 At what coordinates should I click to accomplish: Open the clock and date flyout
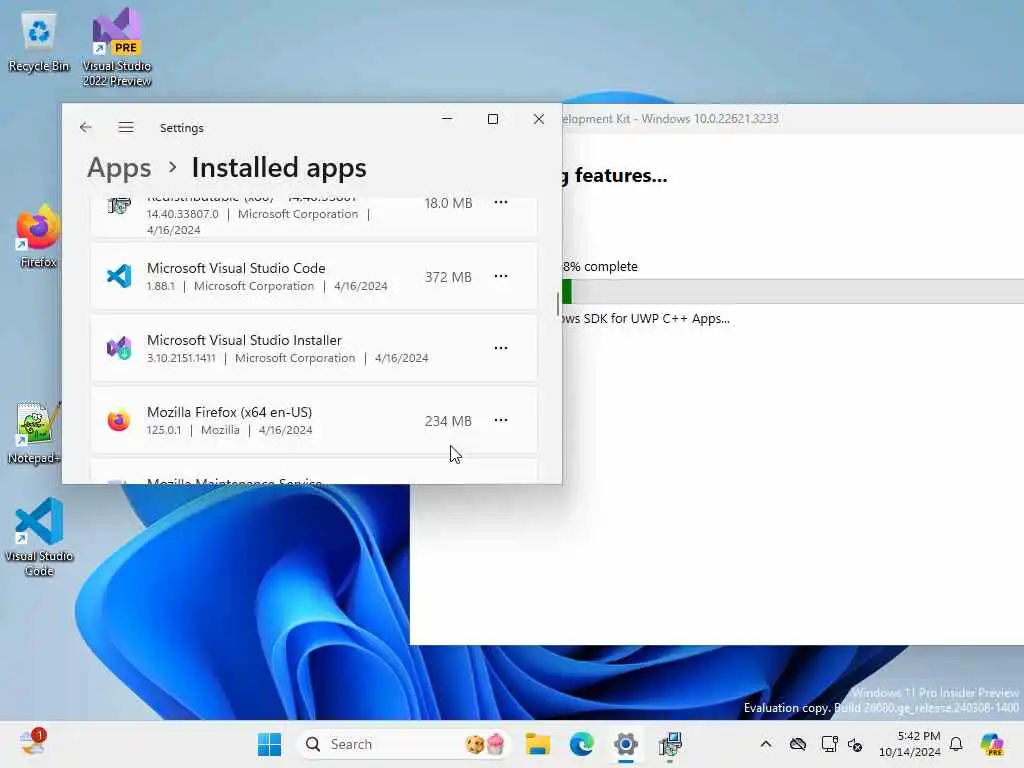pyautogui.click(x=910, y=744)
